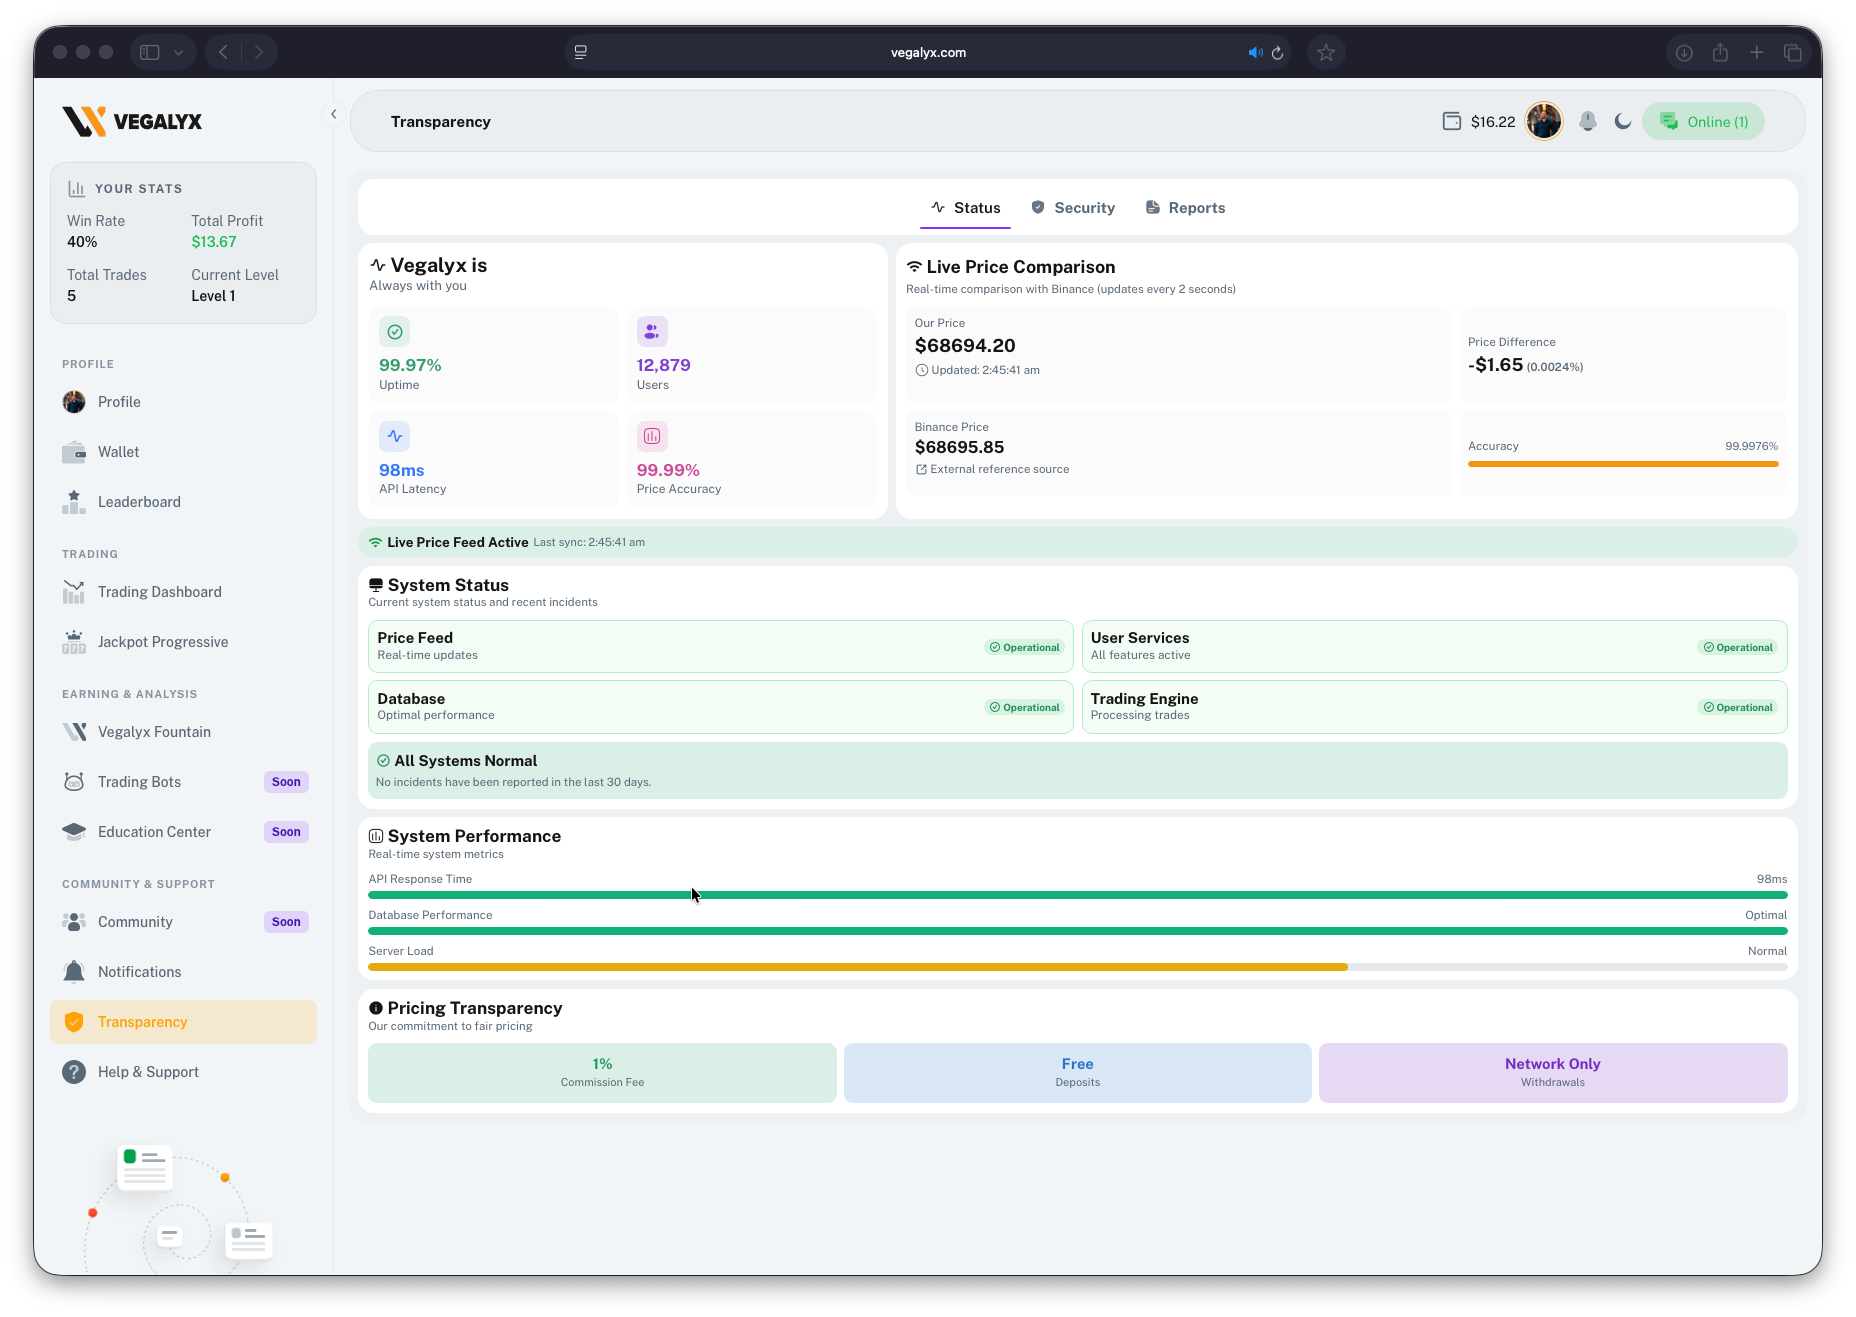This screenshot has height=1317, width=1856.
Task: Click the Binance Price $68695.85 value
Action: pos(959,447)
